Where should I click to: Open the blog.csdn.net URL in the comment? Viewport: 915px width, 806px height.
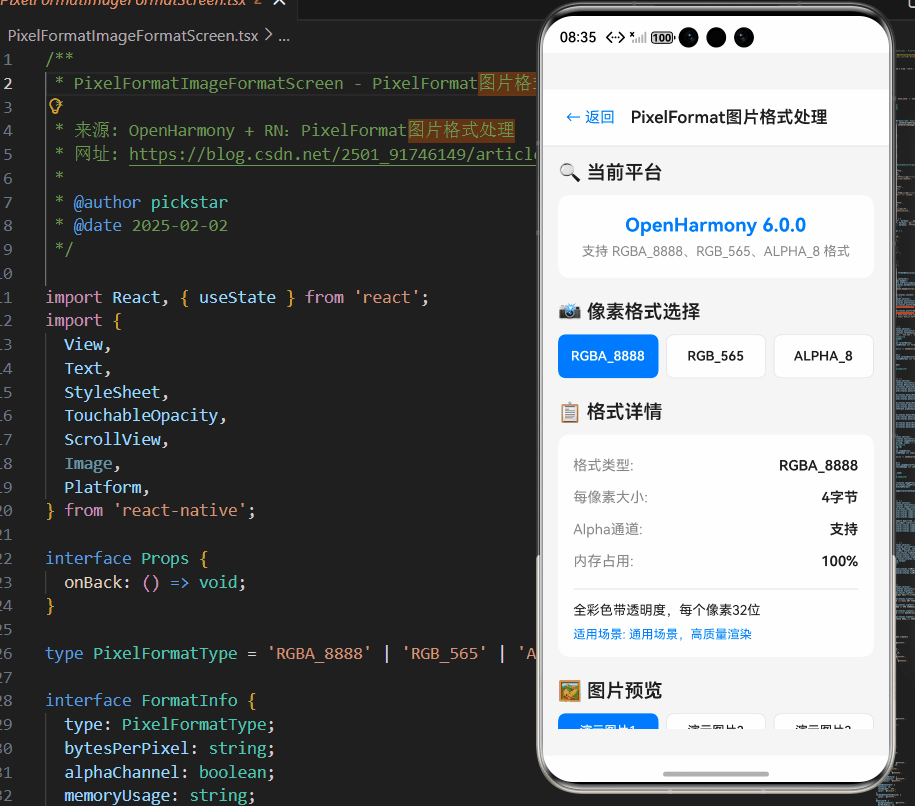click(332, 154)
